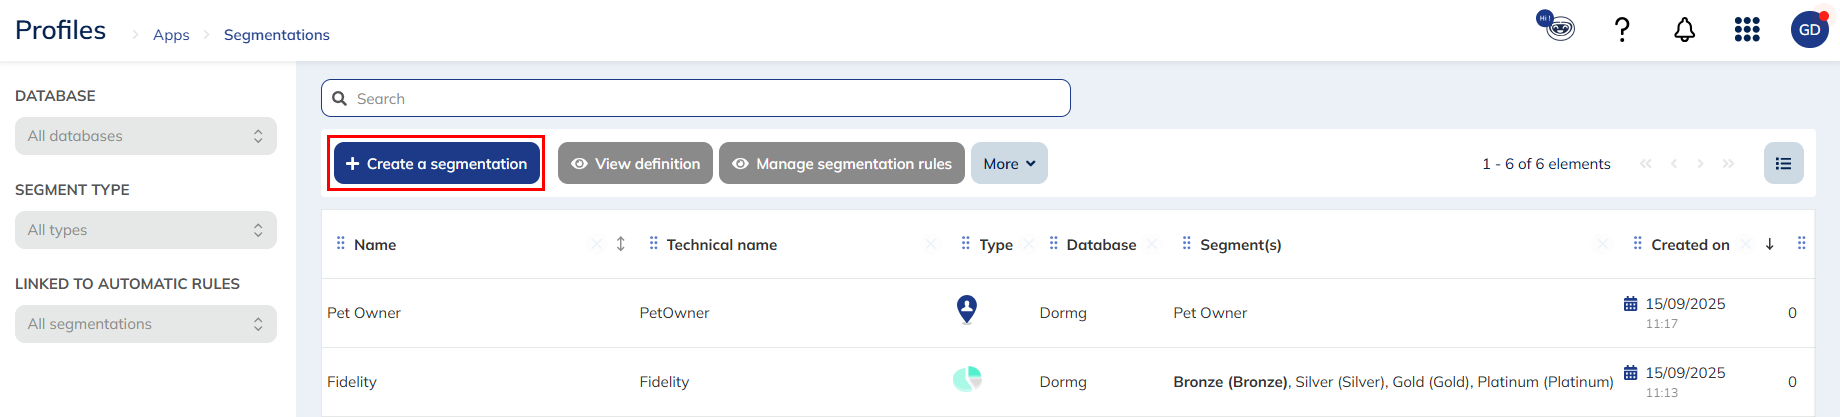Click the Fidelity pie chart type icon

point(967,379)
